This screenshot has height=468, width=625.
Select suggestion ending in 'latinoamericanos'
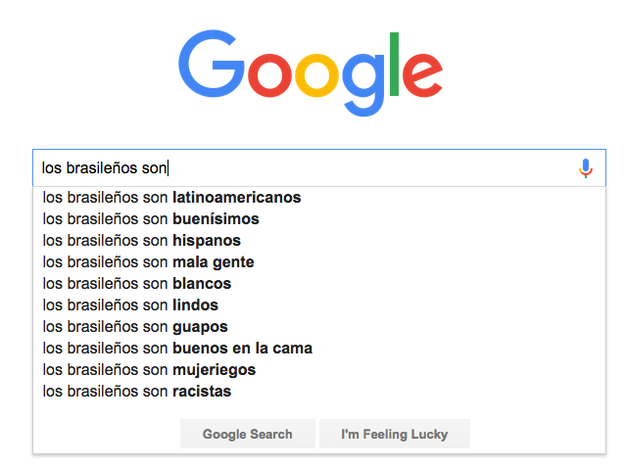[x=319, y=198]
